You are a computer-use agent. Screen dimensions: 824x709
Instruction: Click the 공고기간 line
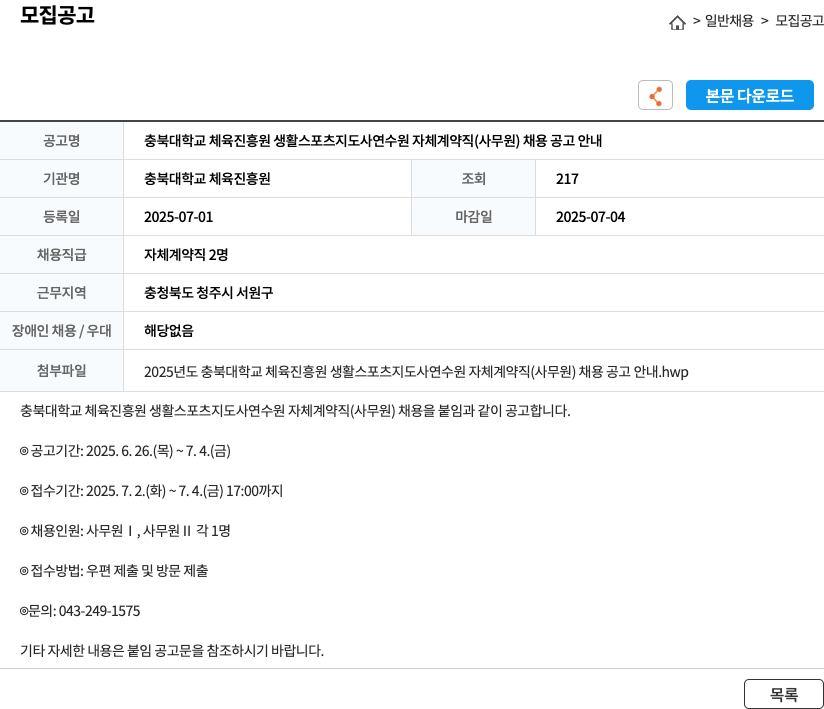(x=125, y=451)
